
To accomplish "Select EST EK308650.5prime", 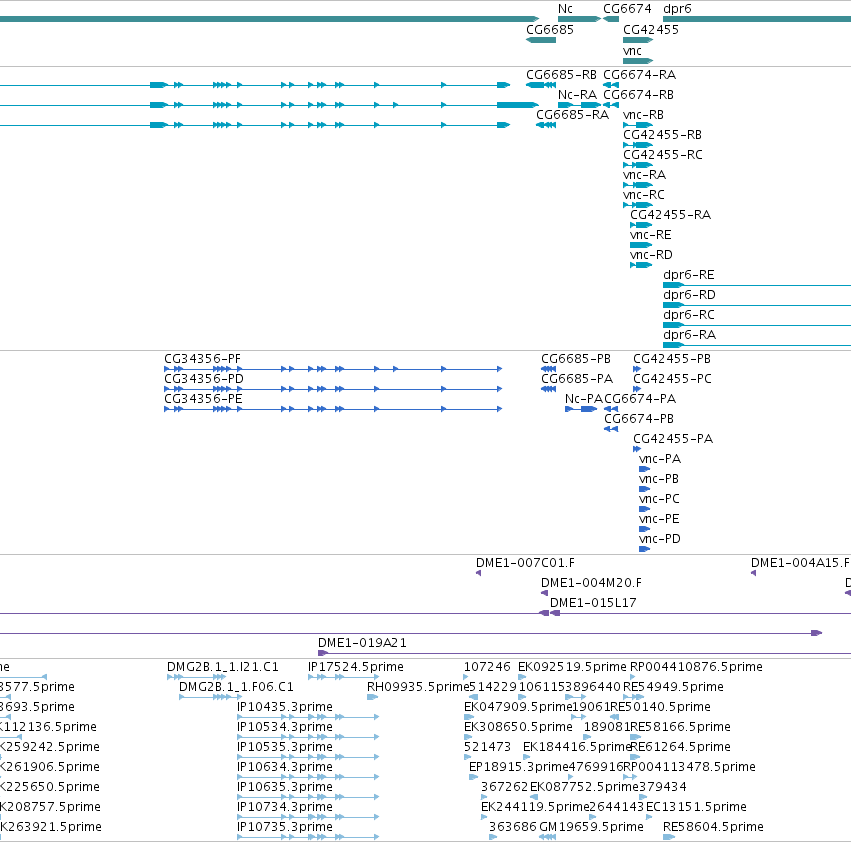I will (x=518, y=727).
